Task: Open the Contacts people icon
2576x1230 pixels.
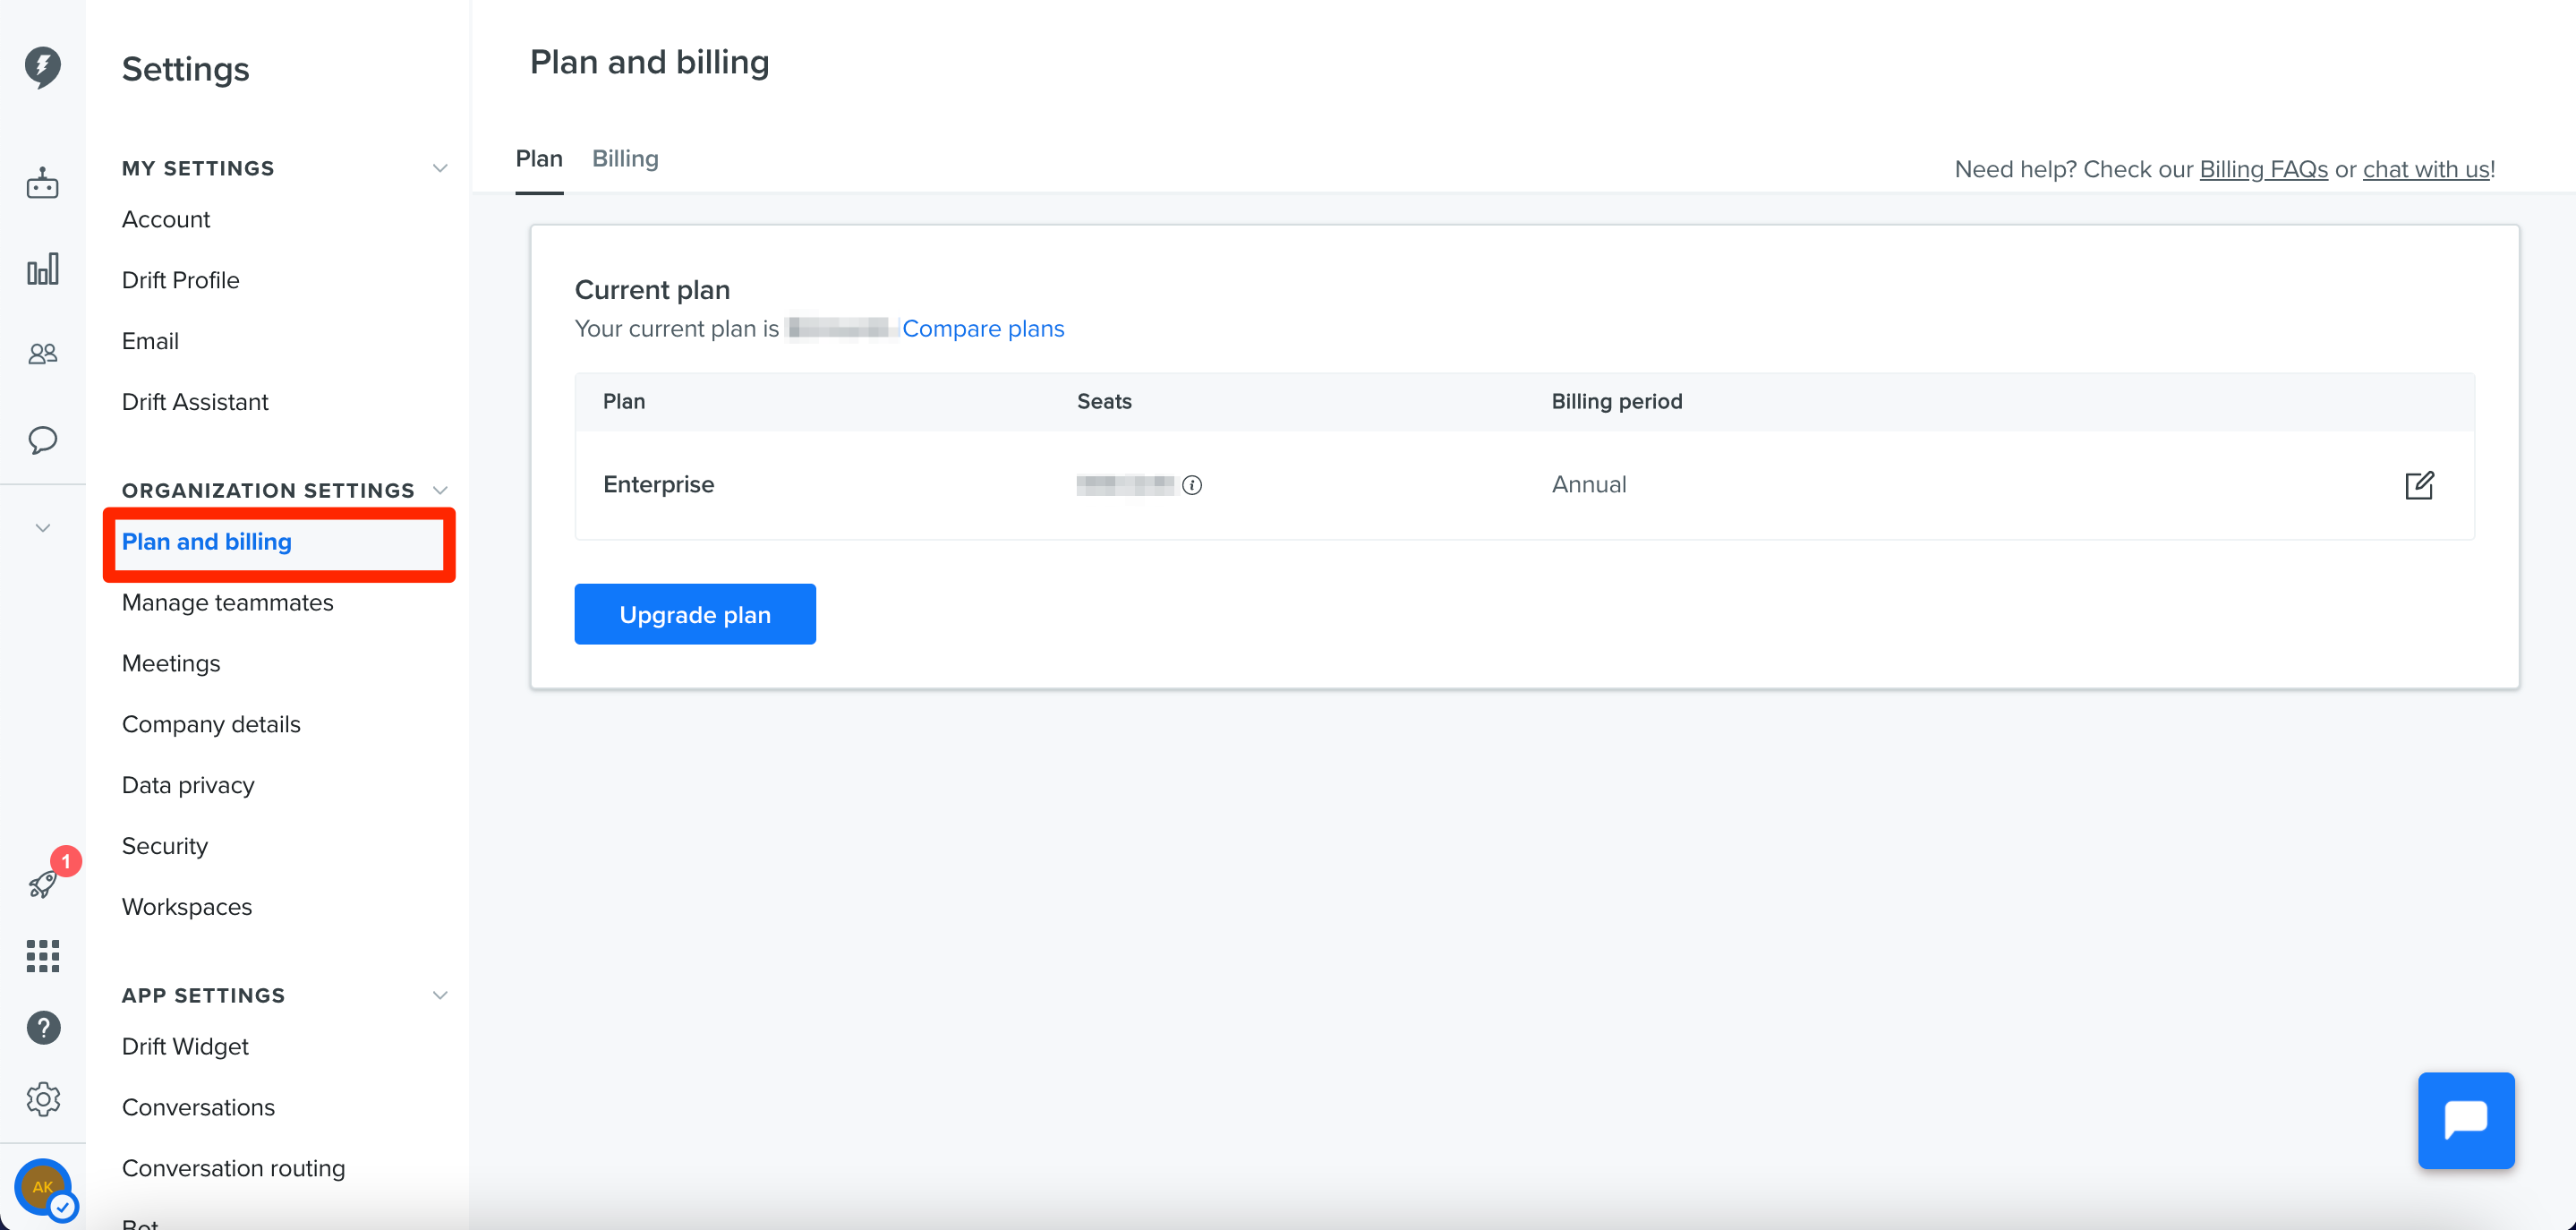Action: coord(42,353)
